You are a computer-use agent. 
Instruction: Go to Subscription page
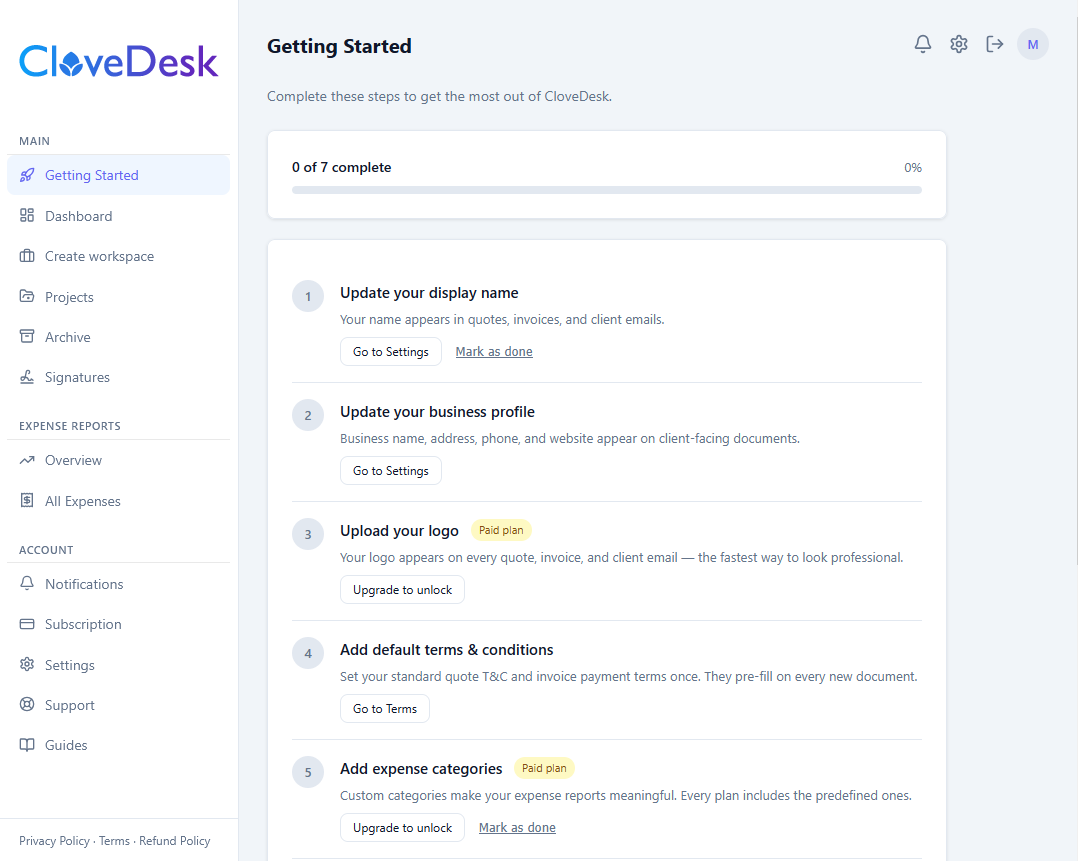tap(118, 624)
